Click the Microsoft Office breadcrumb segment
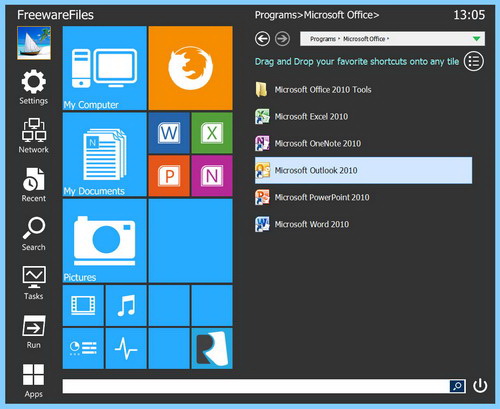This screenshot has height=409, width=500. point(364,39)
